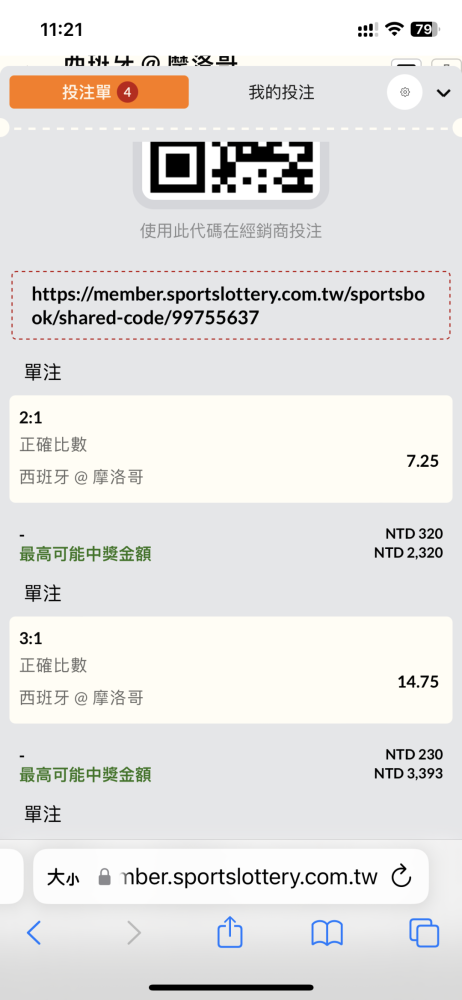Tap the 14.75 odds value
462x1000 pixels.
[x=418, y=682]
